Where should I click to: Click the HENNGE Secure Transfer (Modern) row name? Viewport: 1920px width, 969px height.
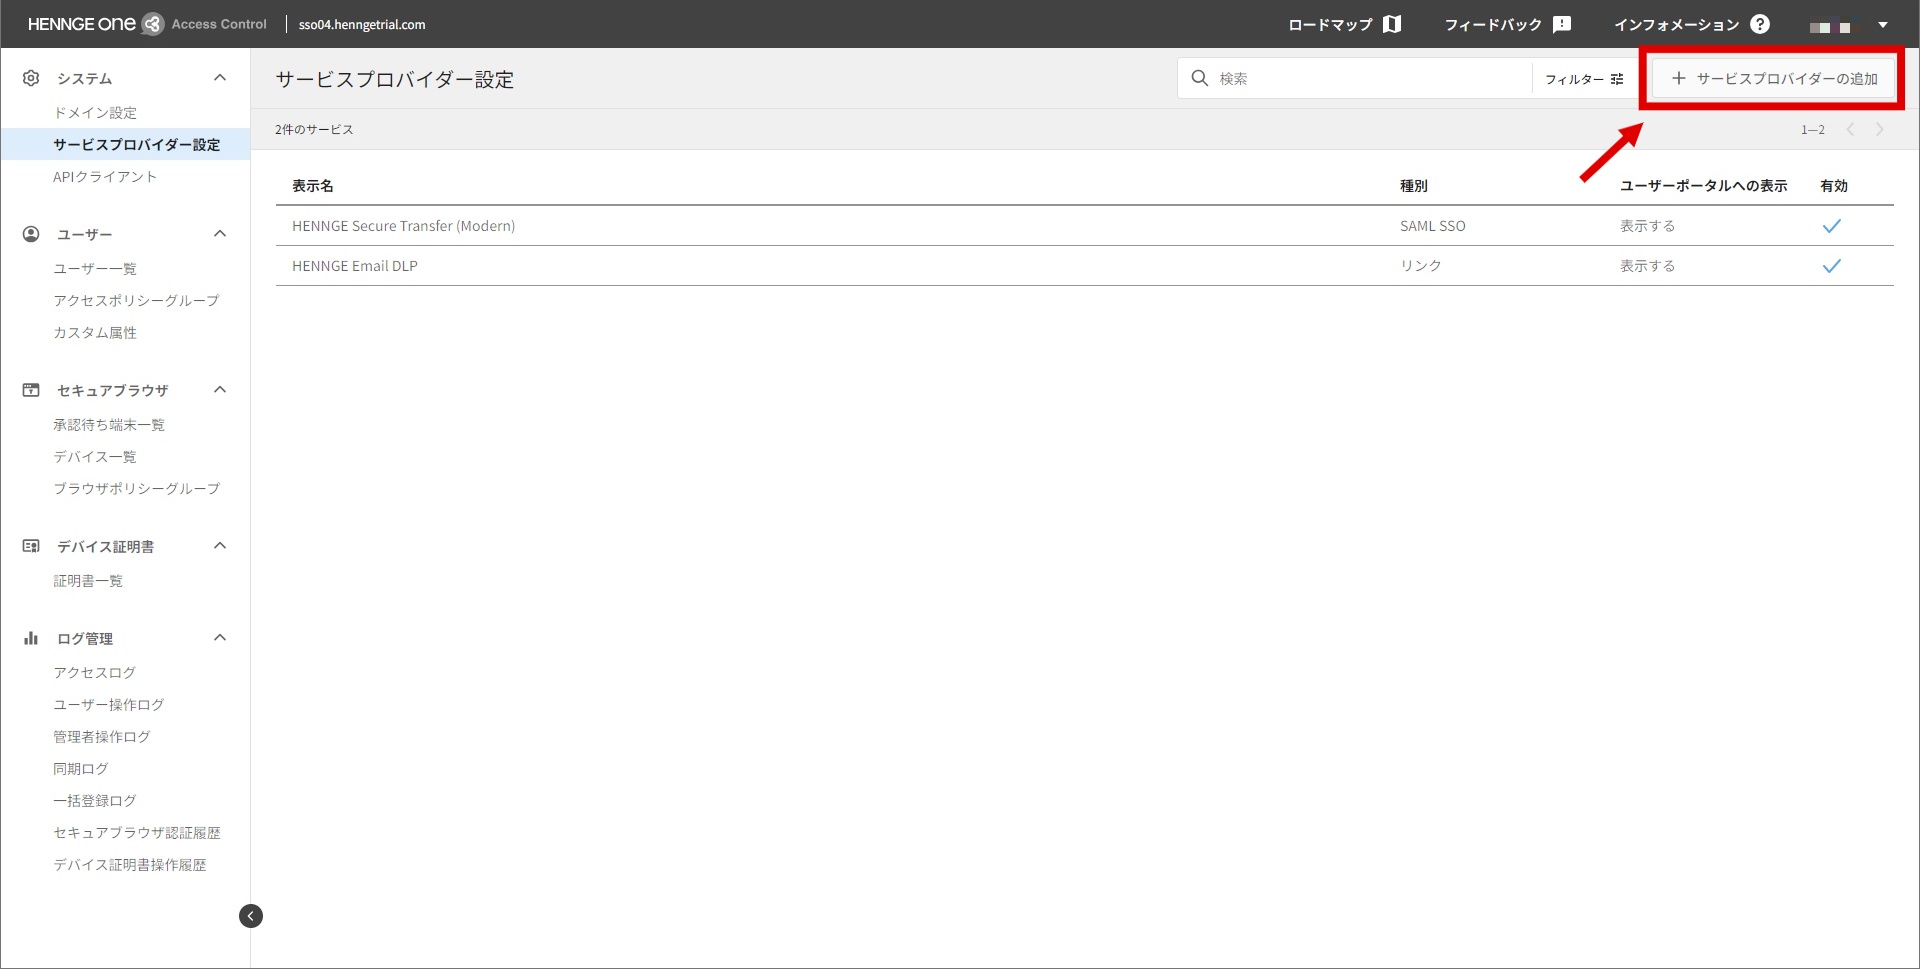[404, 226]
